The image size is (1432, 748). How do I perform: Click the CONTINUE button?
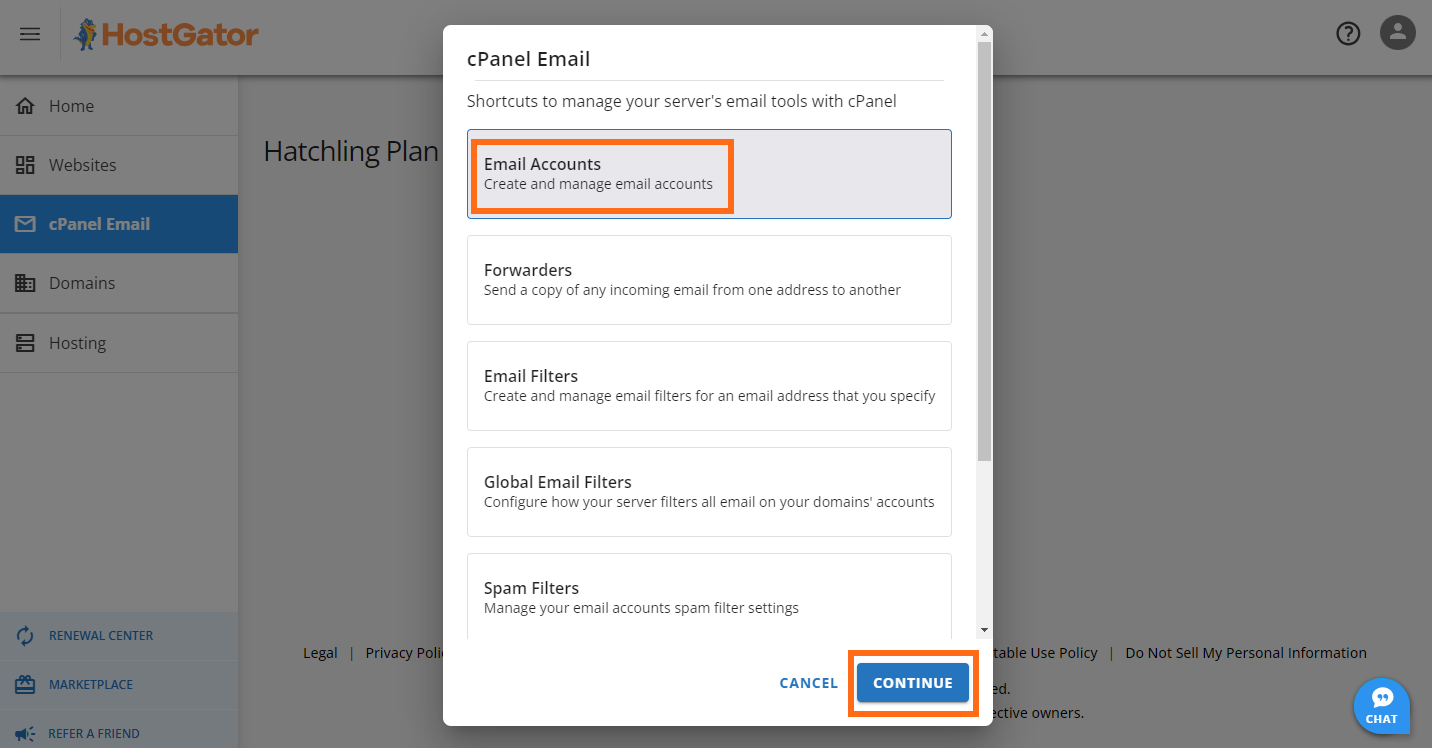[912, 682]
